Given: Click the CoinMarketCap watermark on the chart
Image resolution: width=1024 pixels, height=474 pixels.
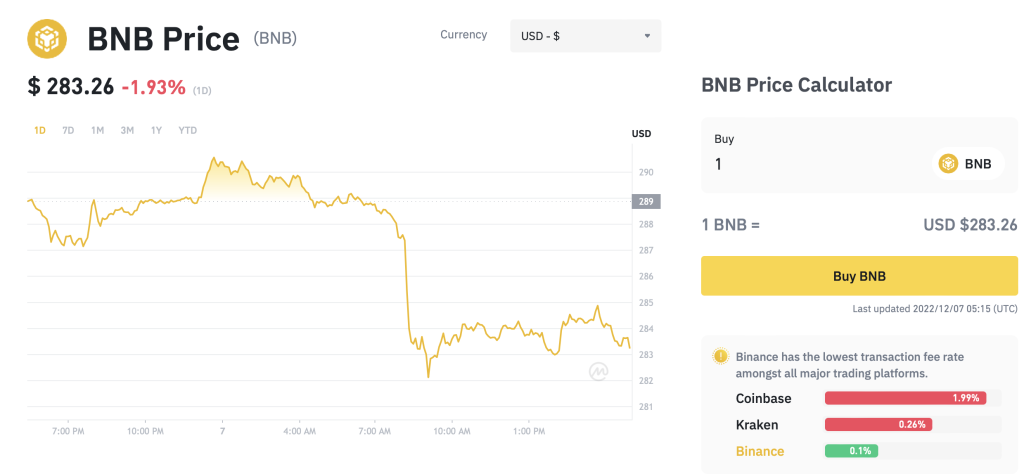Looking at the screenshot, I should coord(599,372).
